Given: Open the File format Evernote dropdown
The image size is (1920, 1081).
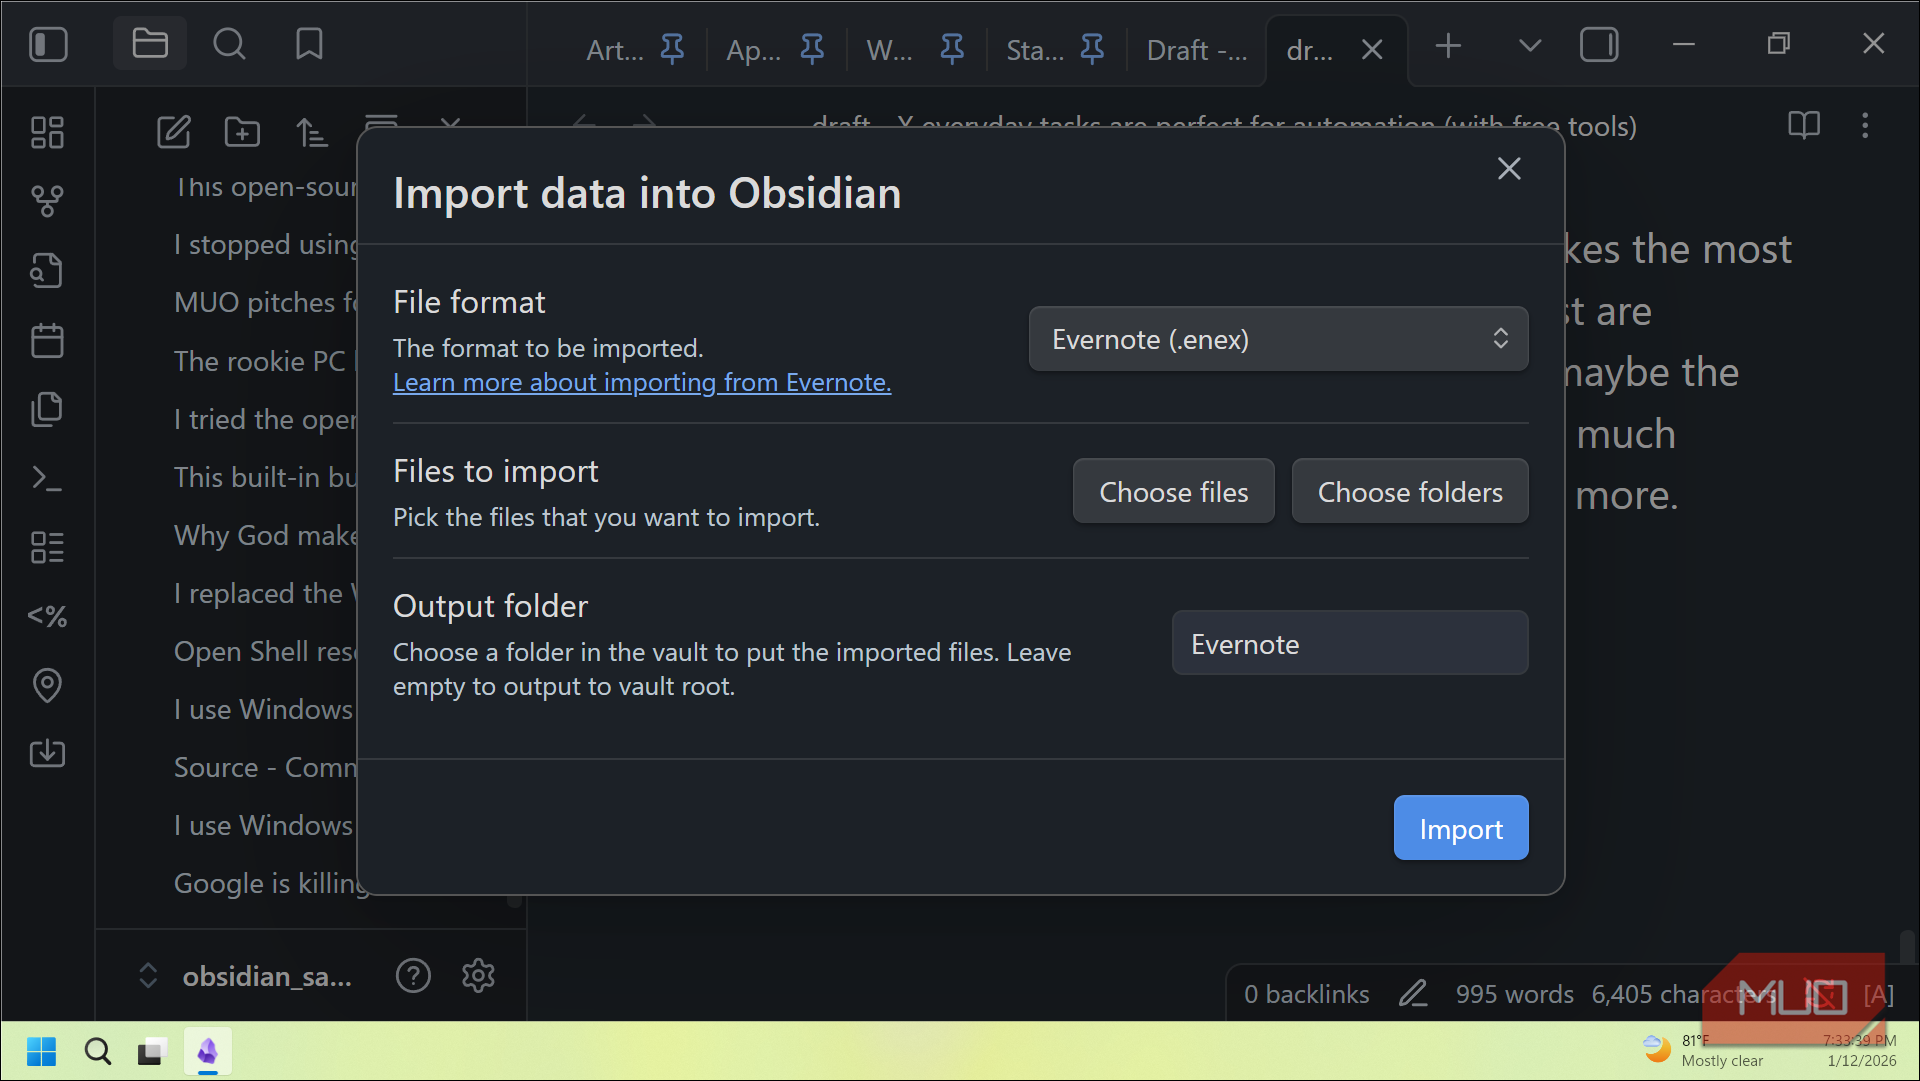Looking at the screenshot, I should (x=1278, y=339).
